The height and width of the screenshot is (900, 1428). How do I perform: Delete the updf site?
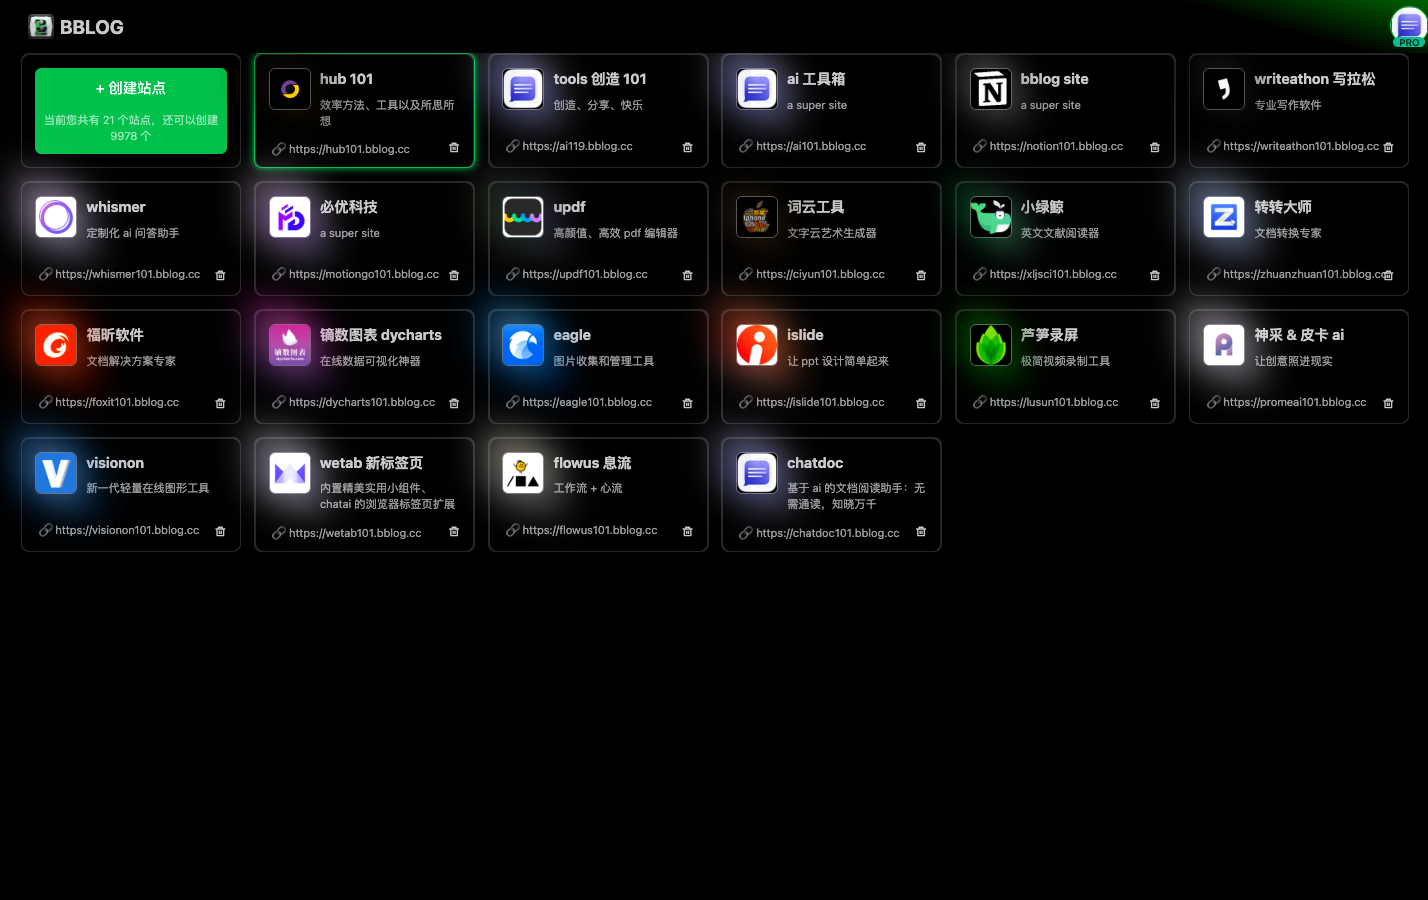(688, 275)
